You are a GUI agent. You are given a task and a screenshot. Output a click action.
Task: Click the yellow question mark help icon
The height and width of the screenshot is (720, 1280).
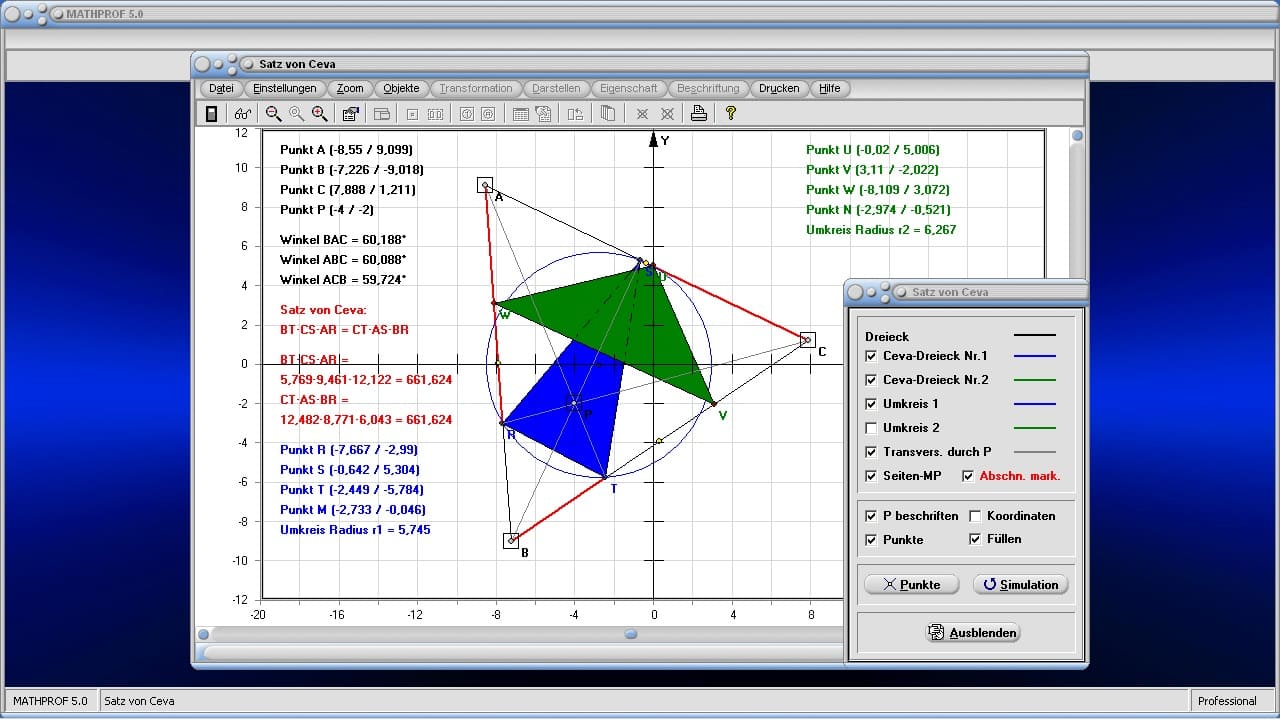[731, 114]
